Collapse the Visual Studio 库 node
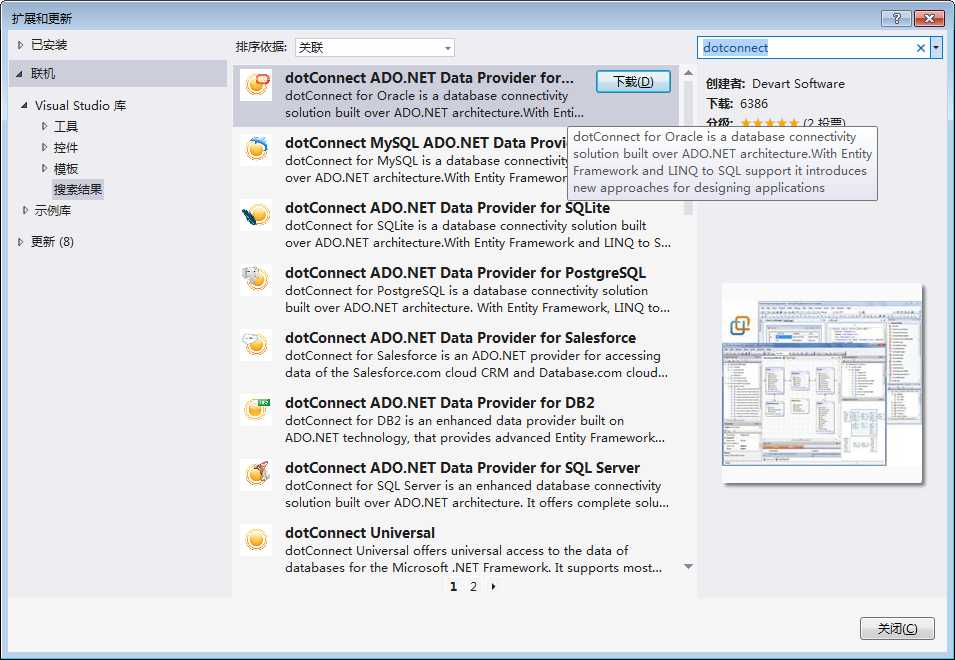Screen dimensions: 955x660 (24, 105)
